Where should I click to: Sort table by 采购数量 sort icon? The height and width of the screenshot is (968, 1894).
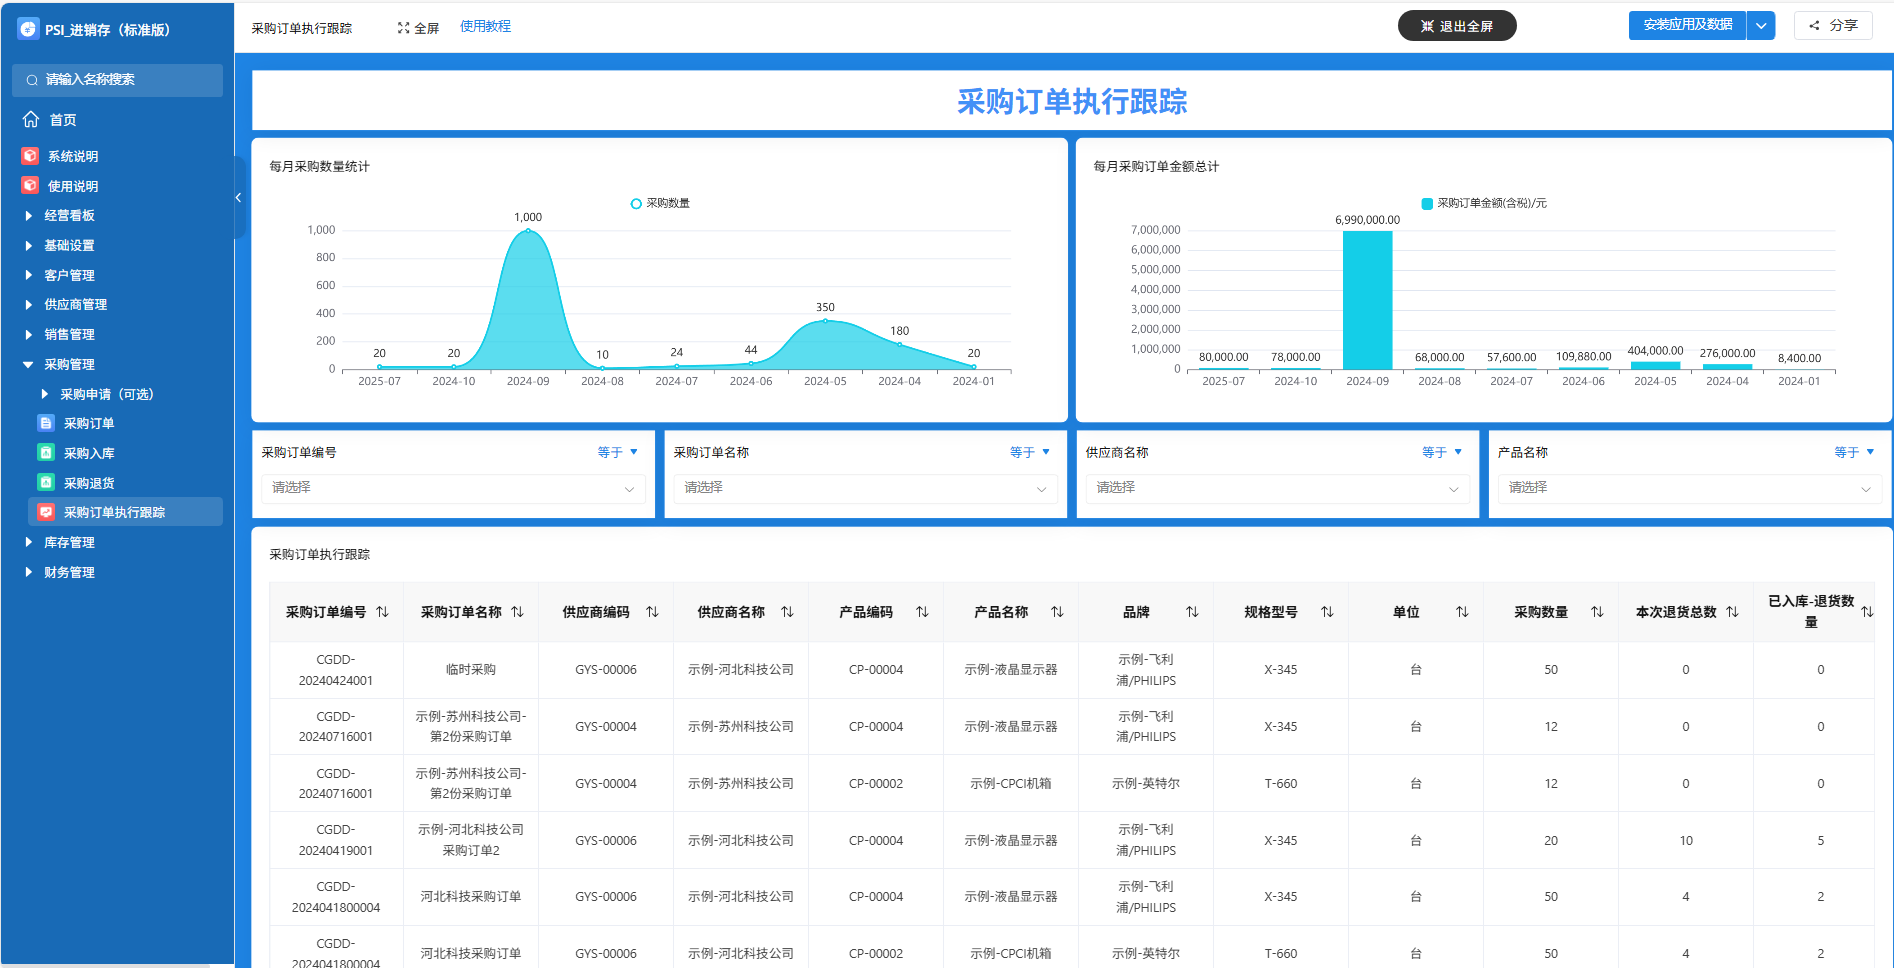(x=1597, y=612)
